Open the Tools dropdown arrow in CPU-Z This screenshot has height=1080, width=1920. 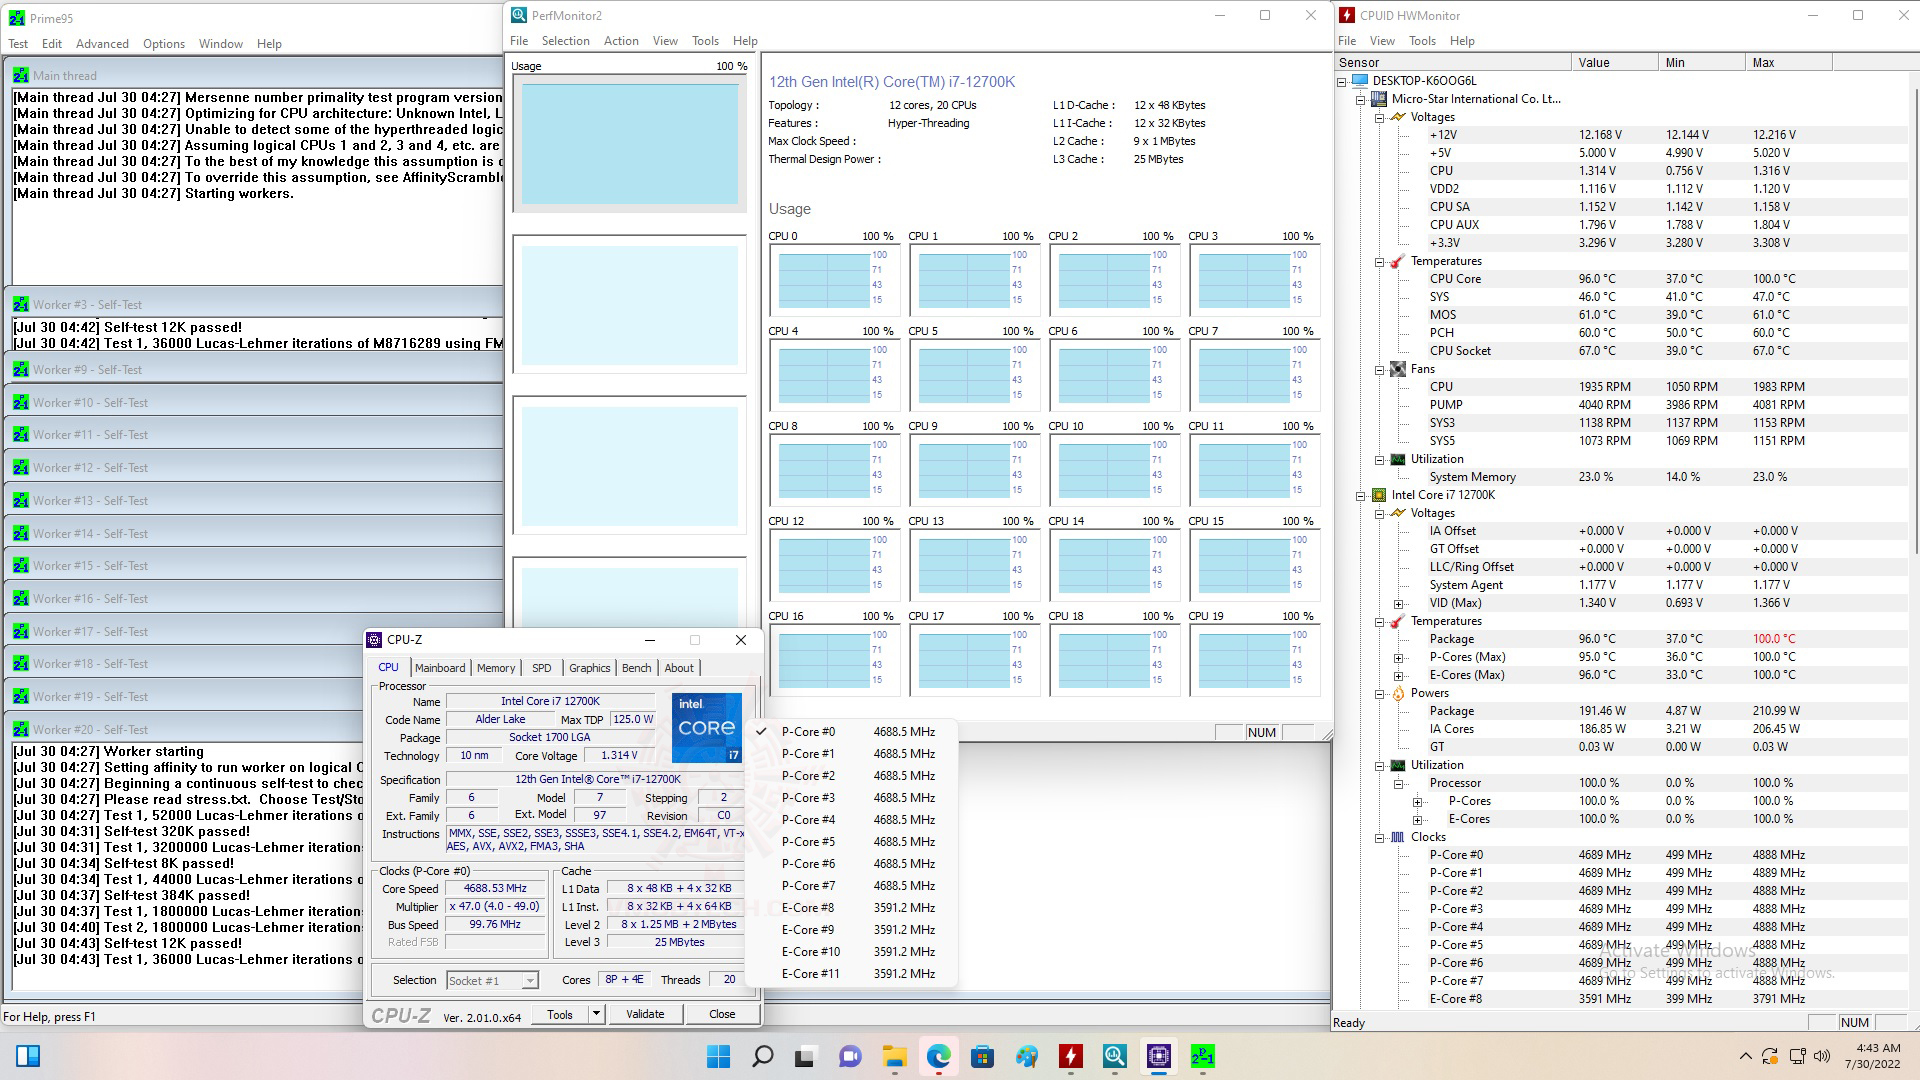coord(596,1014)
